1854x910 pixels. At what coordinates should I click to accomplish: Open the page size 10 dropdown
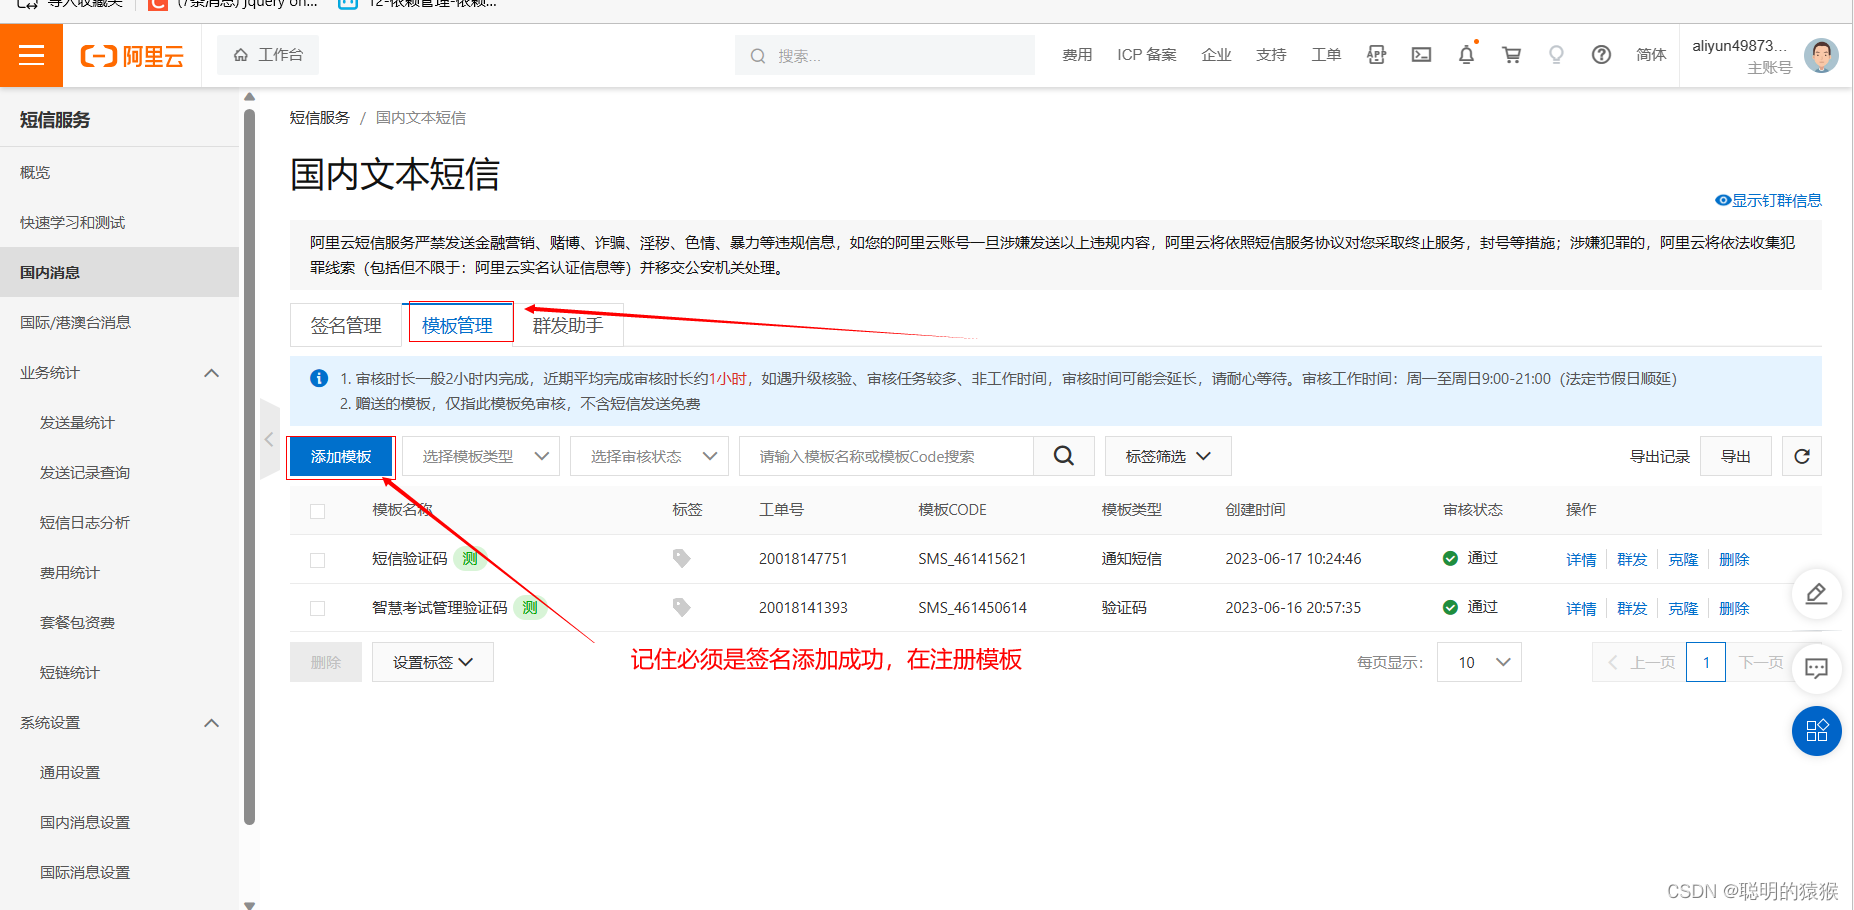(1479, 662)
